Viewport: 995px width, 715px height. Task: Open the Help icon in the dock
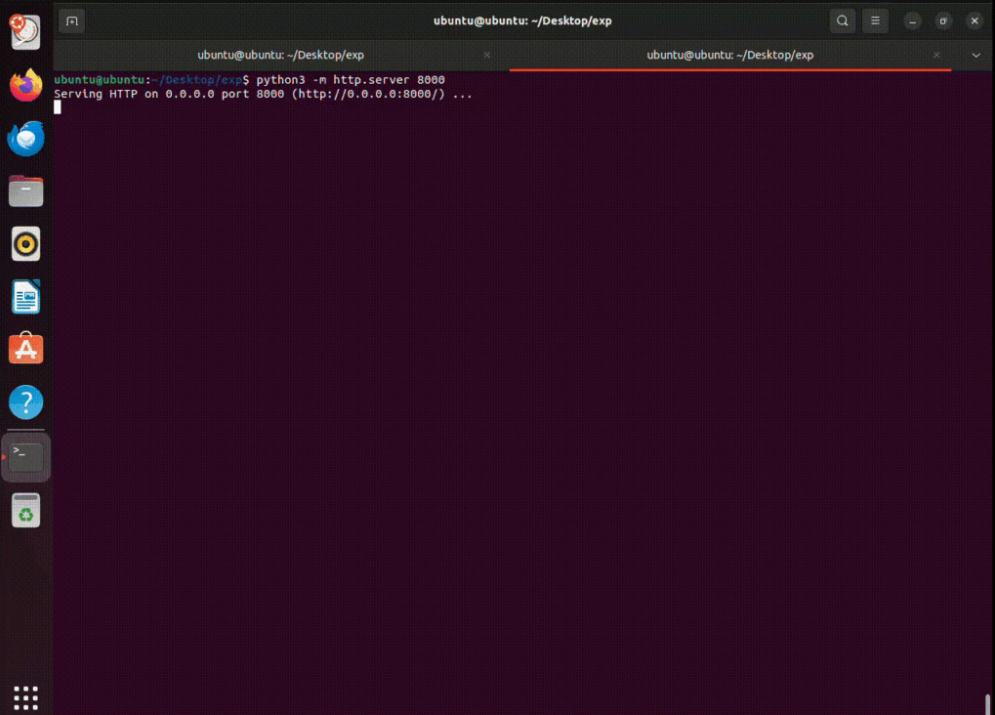(26, 403)
